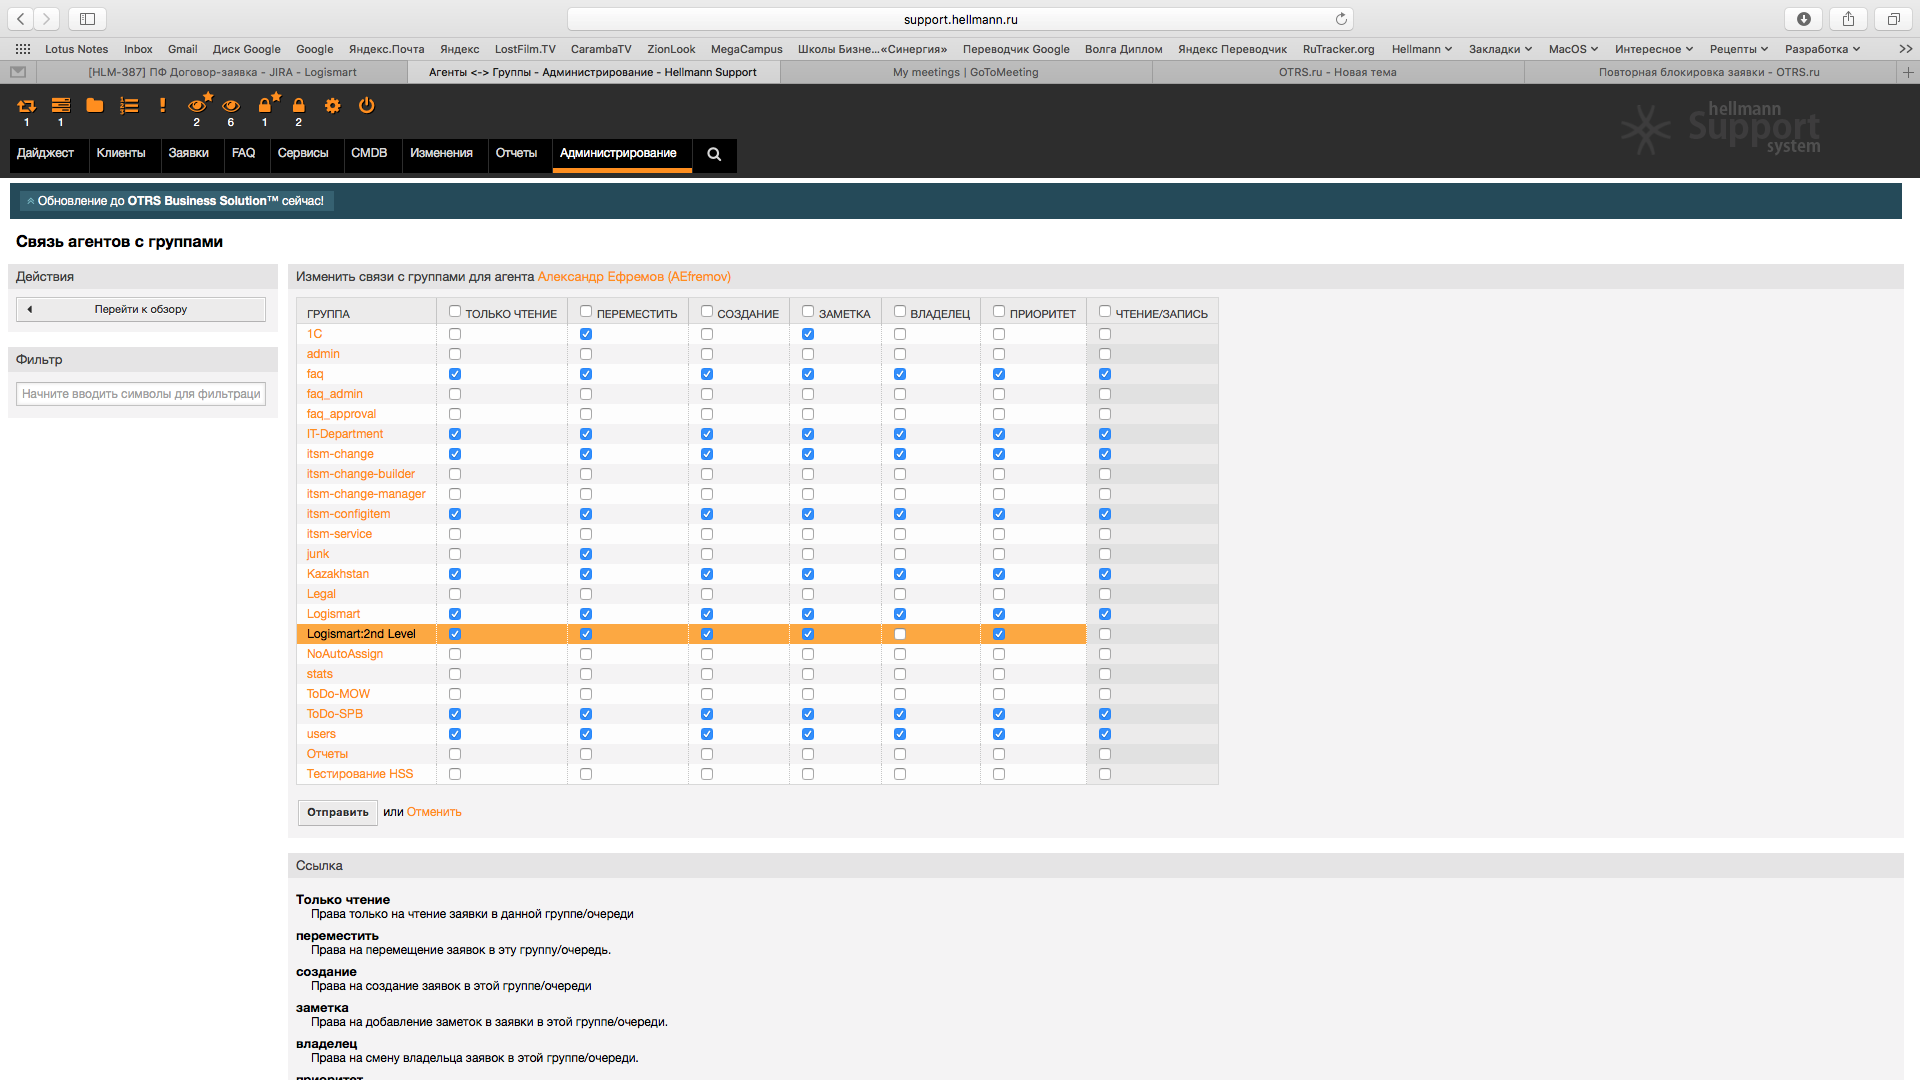The width and height of the screenshot is (1920, 1080).
Task: Click the exclamation mark escalation icon
Action: pyautogui.click(x=162, y=105)
